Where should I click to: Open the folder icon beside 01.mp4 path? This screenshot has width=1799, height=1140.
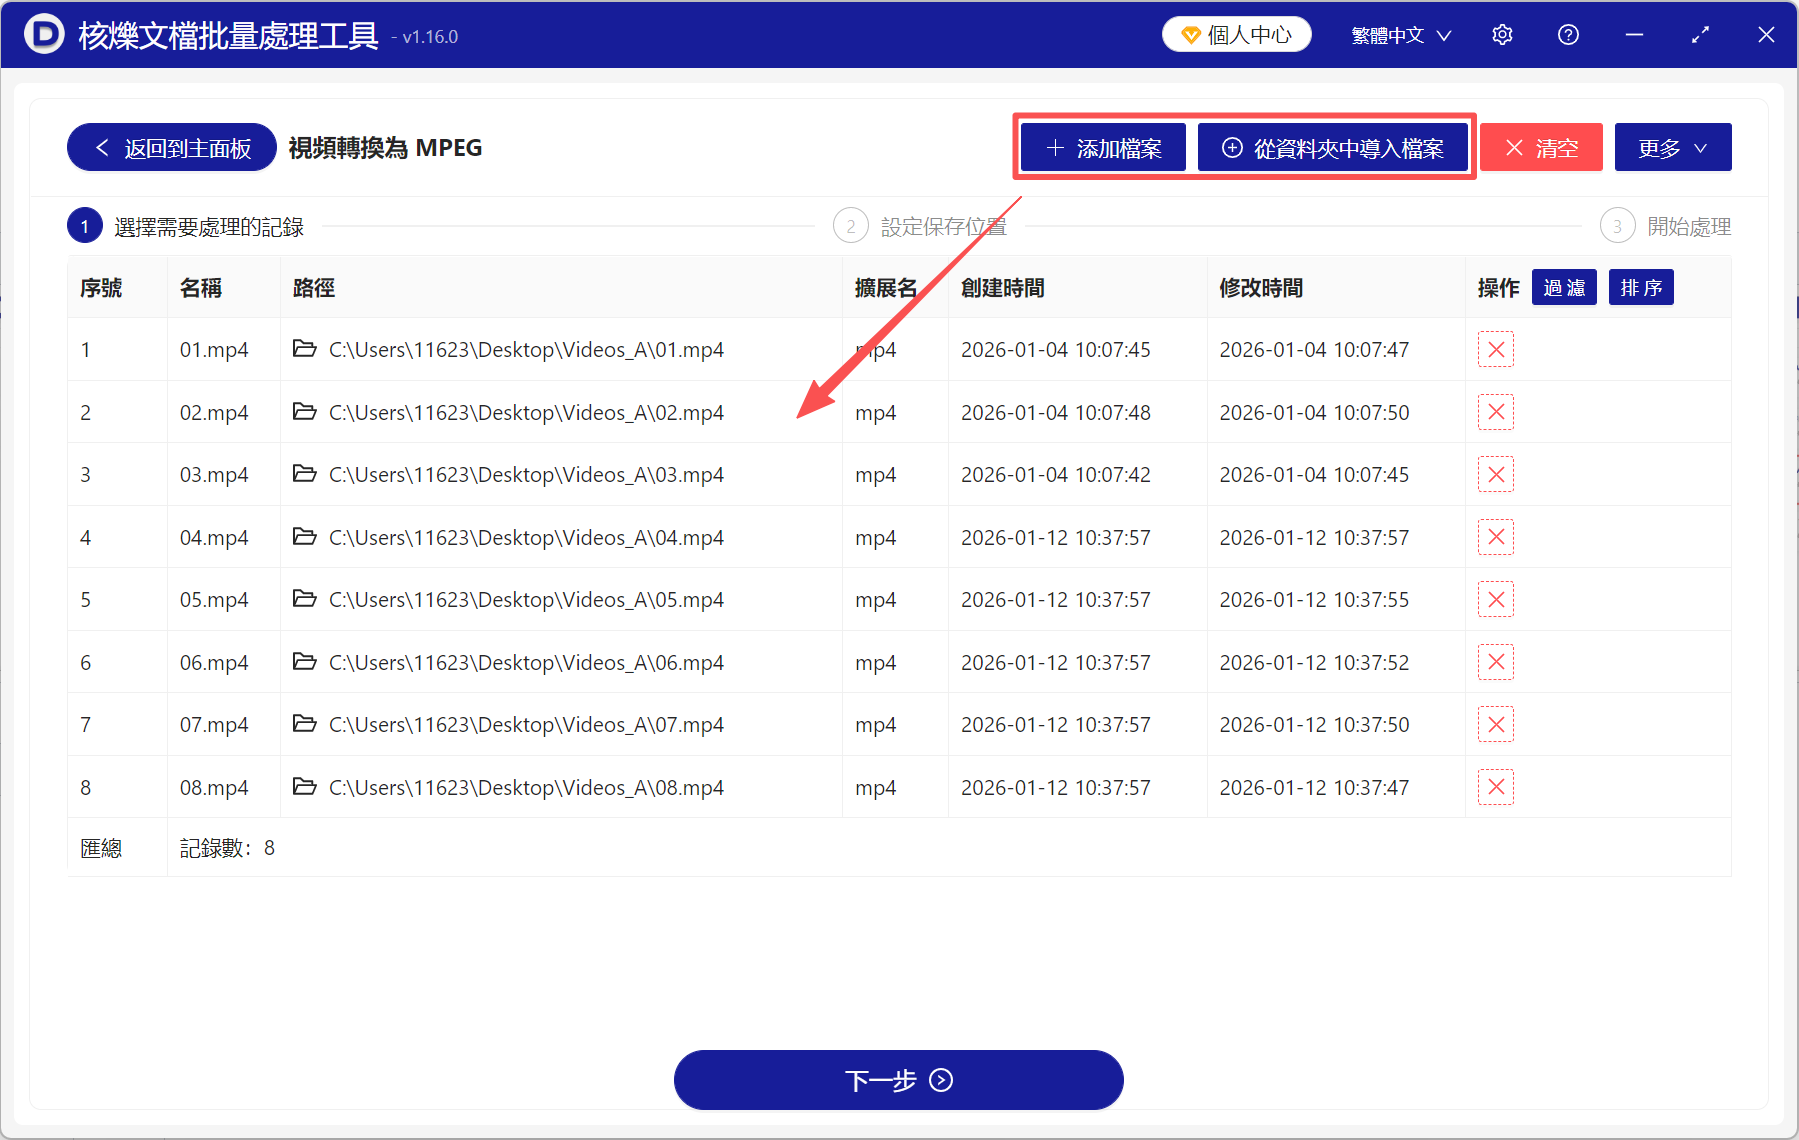tap(305, 349)
